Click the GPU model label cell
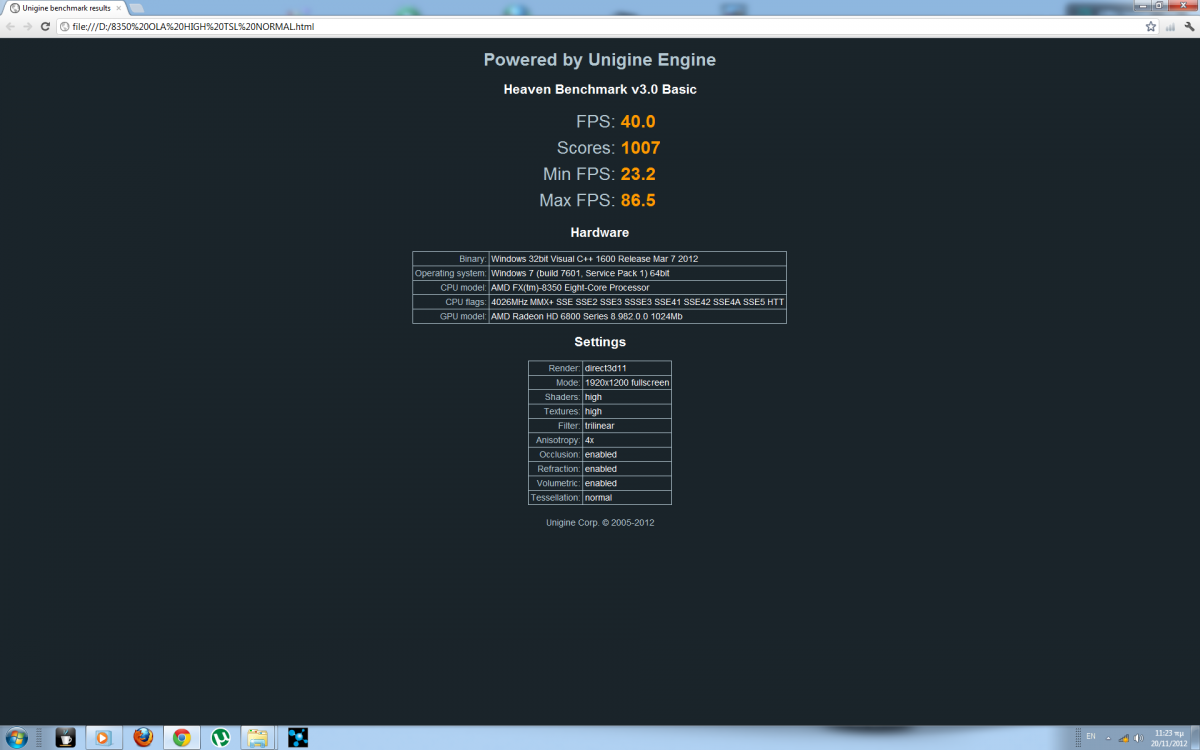1200x750 pixels. 451,316
